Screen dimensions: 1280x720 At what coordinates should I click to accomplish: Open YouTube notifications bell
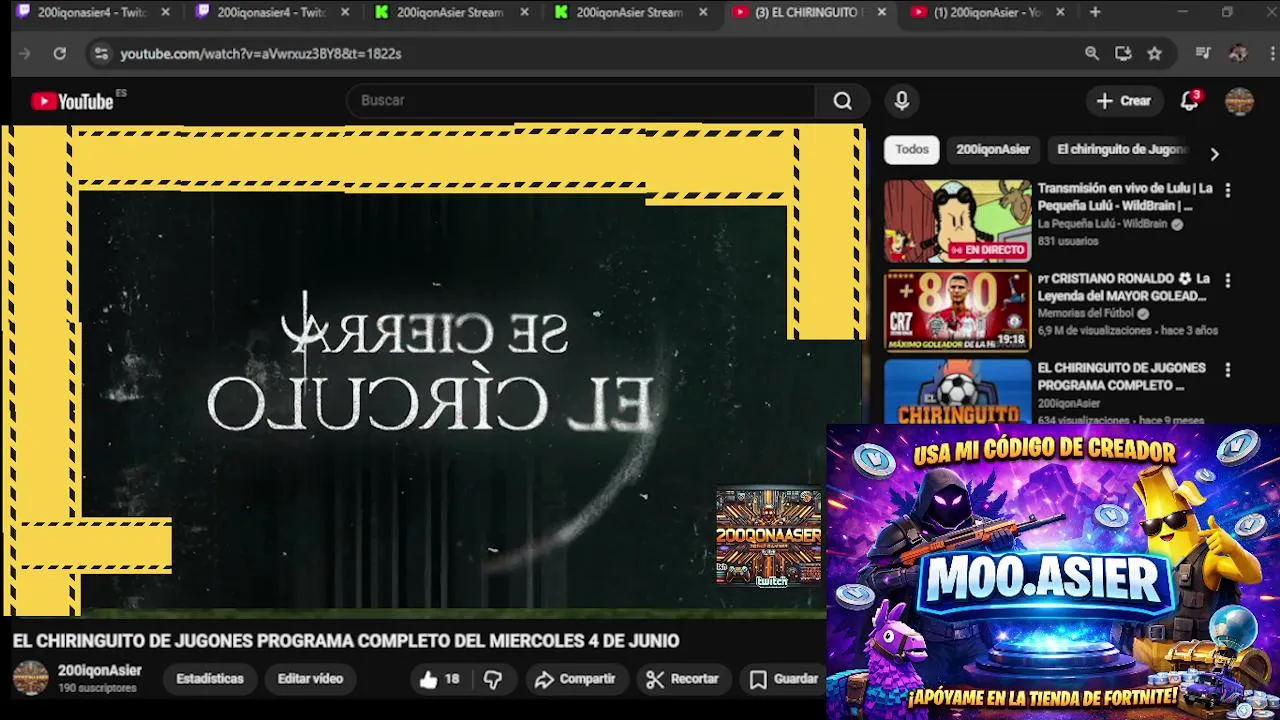(x=1189, y=101)
